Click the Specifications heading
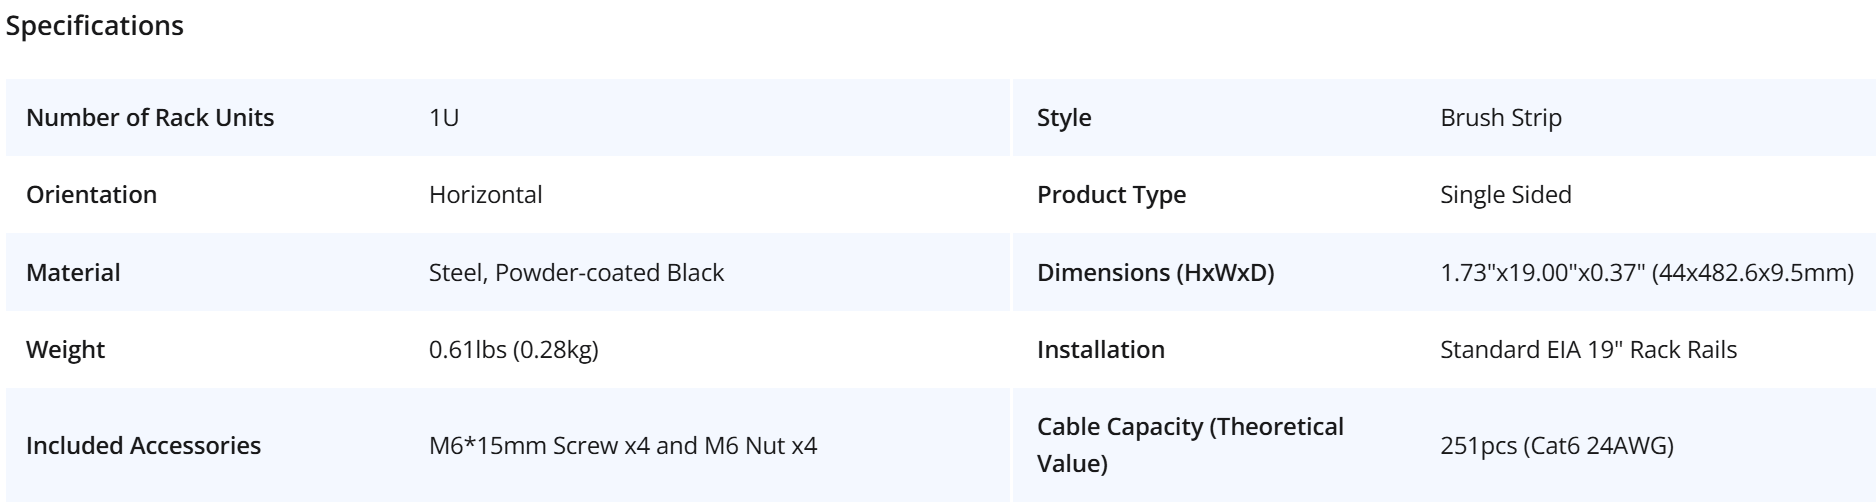The image size is (1876, 502). pyautogui.click(x=95, y=27)
